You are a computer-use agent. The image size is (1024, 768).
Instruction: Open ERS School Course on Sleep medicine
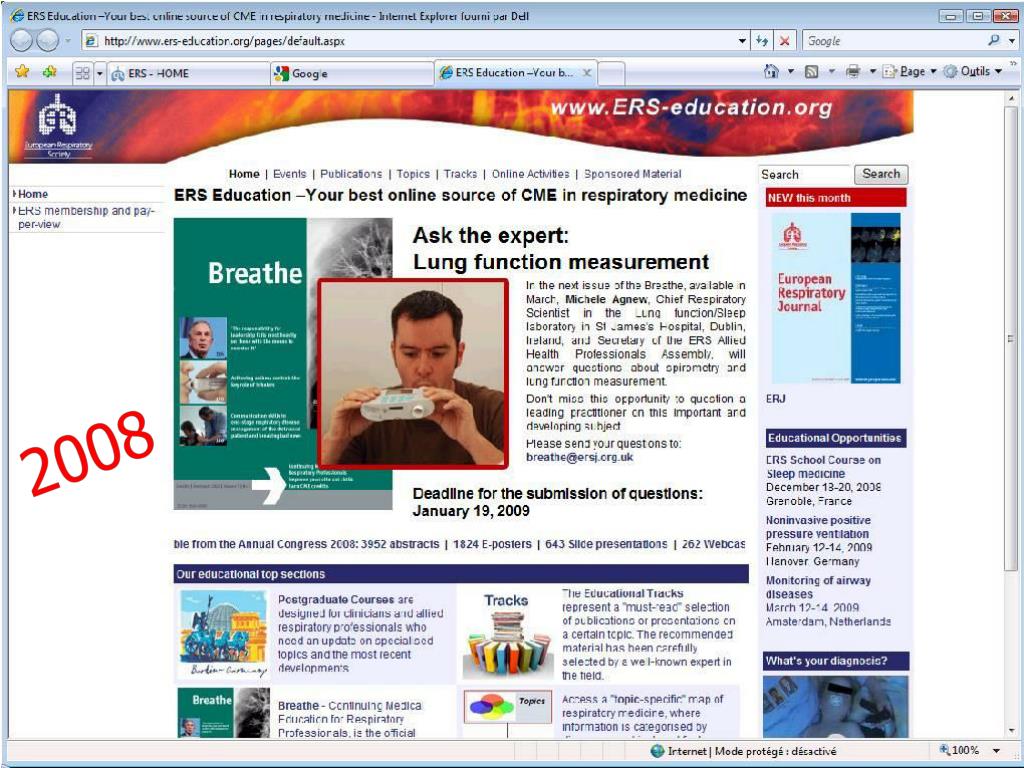coord(823,466)
